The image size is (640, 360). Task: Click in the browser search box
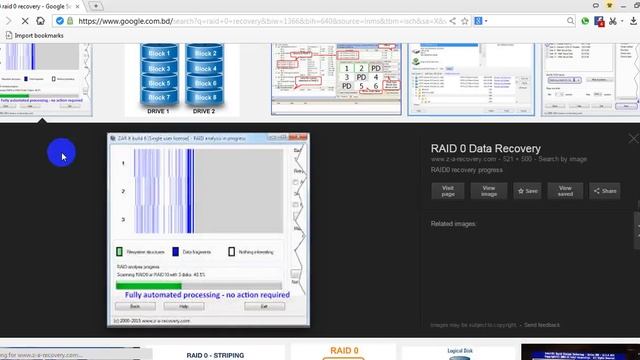[527, 21]
